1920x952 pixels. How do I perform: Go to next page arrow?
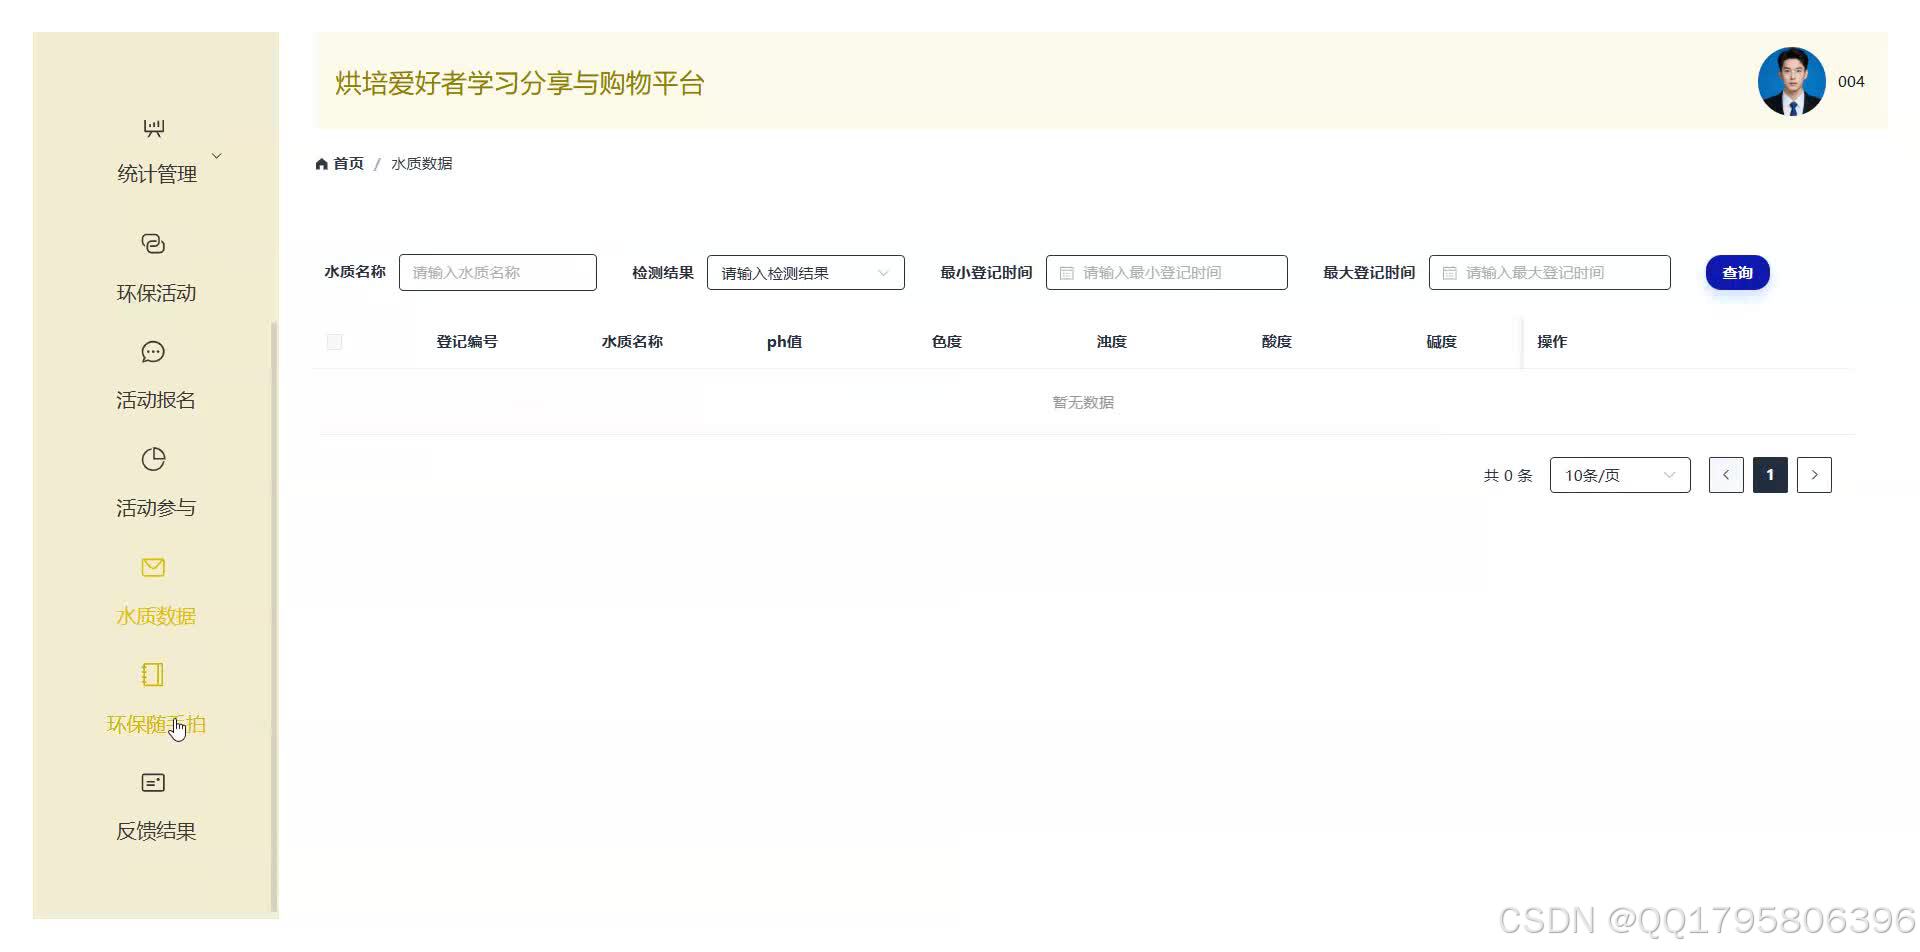click(x=1814, y=475)
